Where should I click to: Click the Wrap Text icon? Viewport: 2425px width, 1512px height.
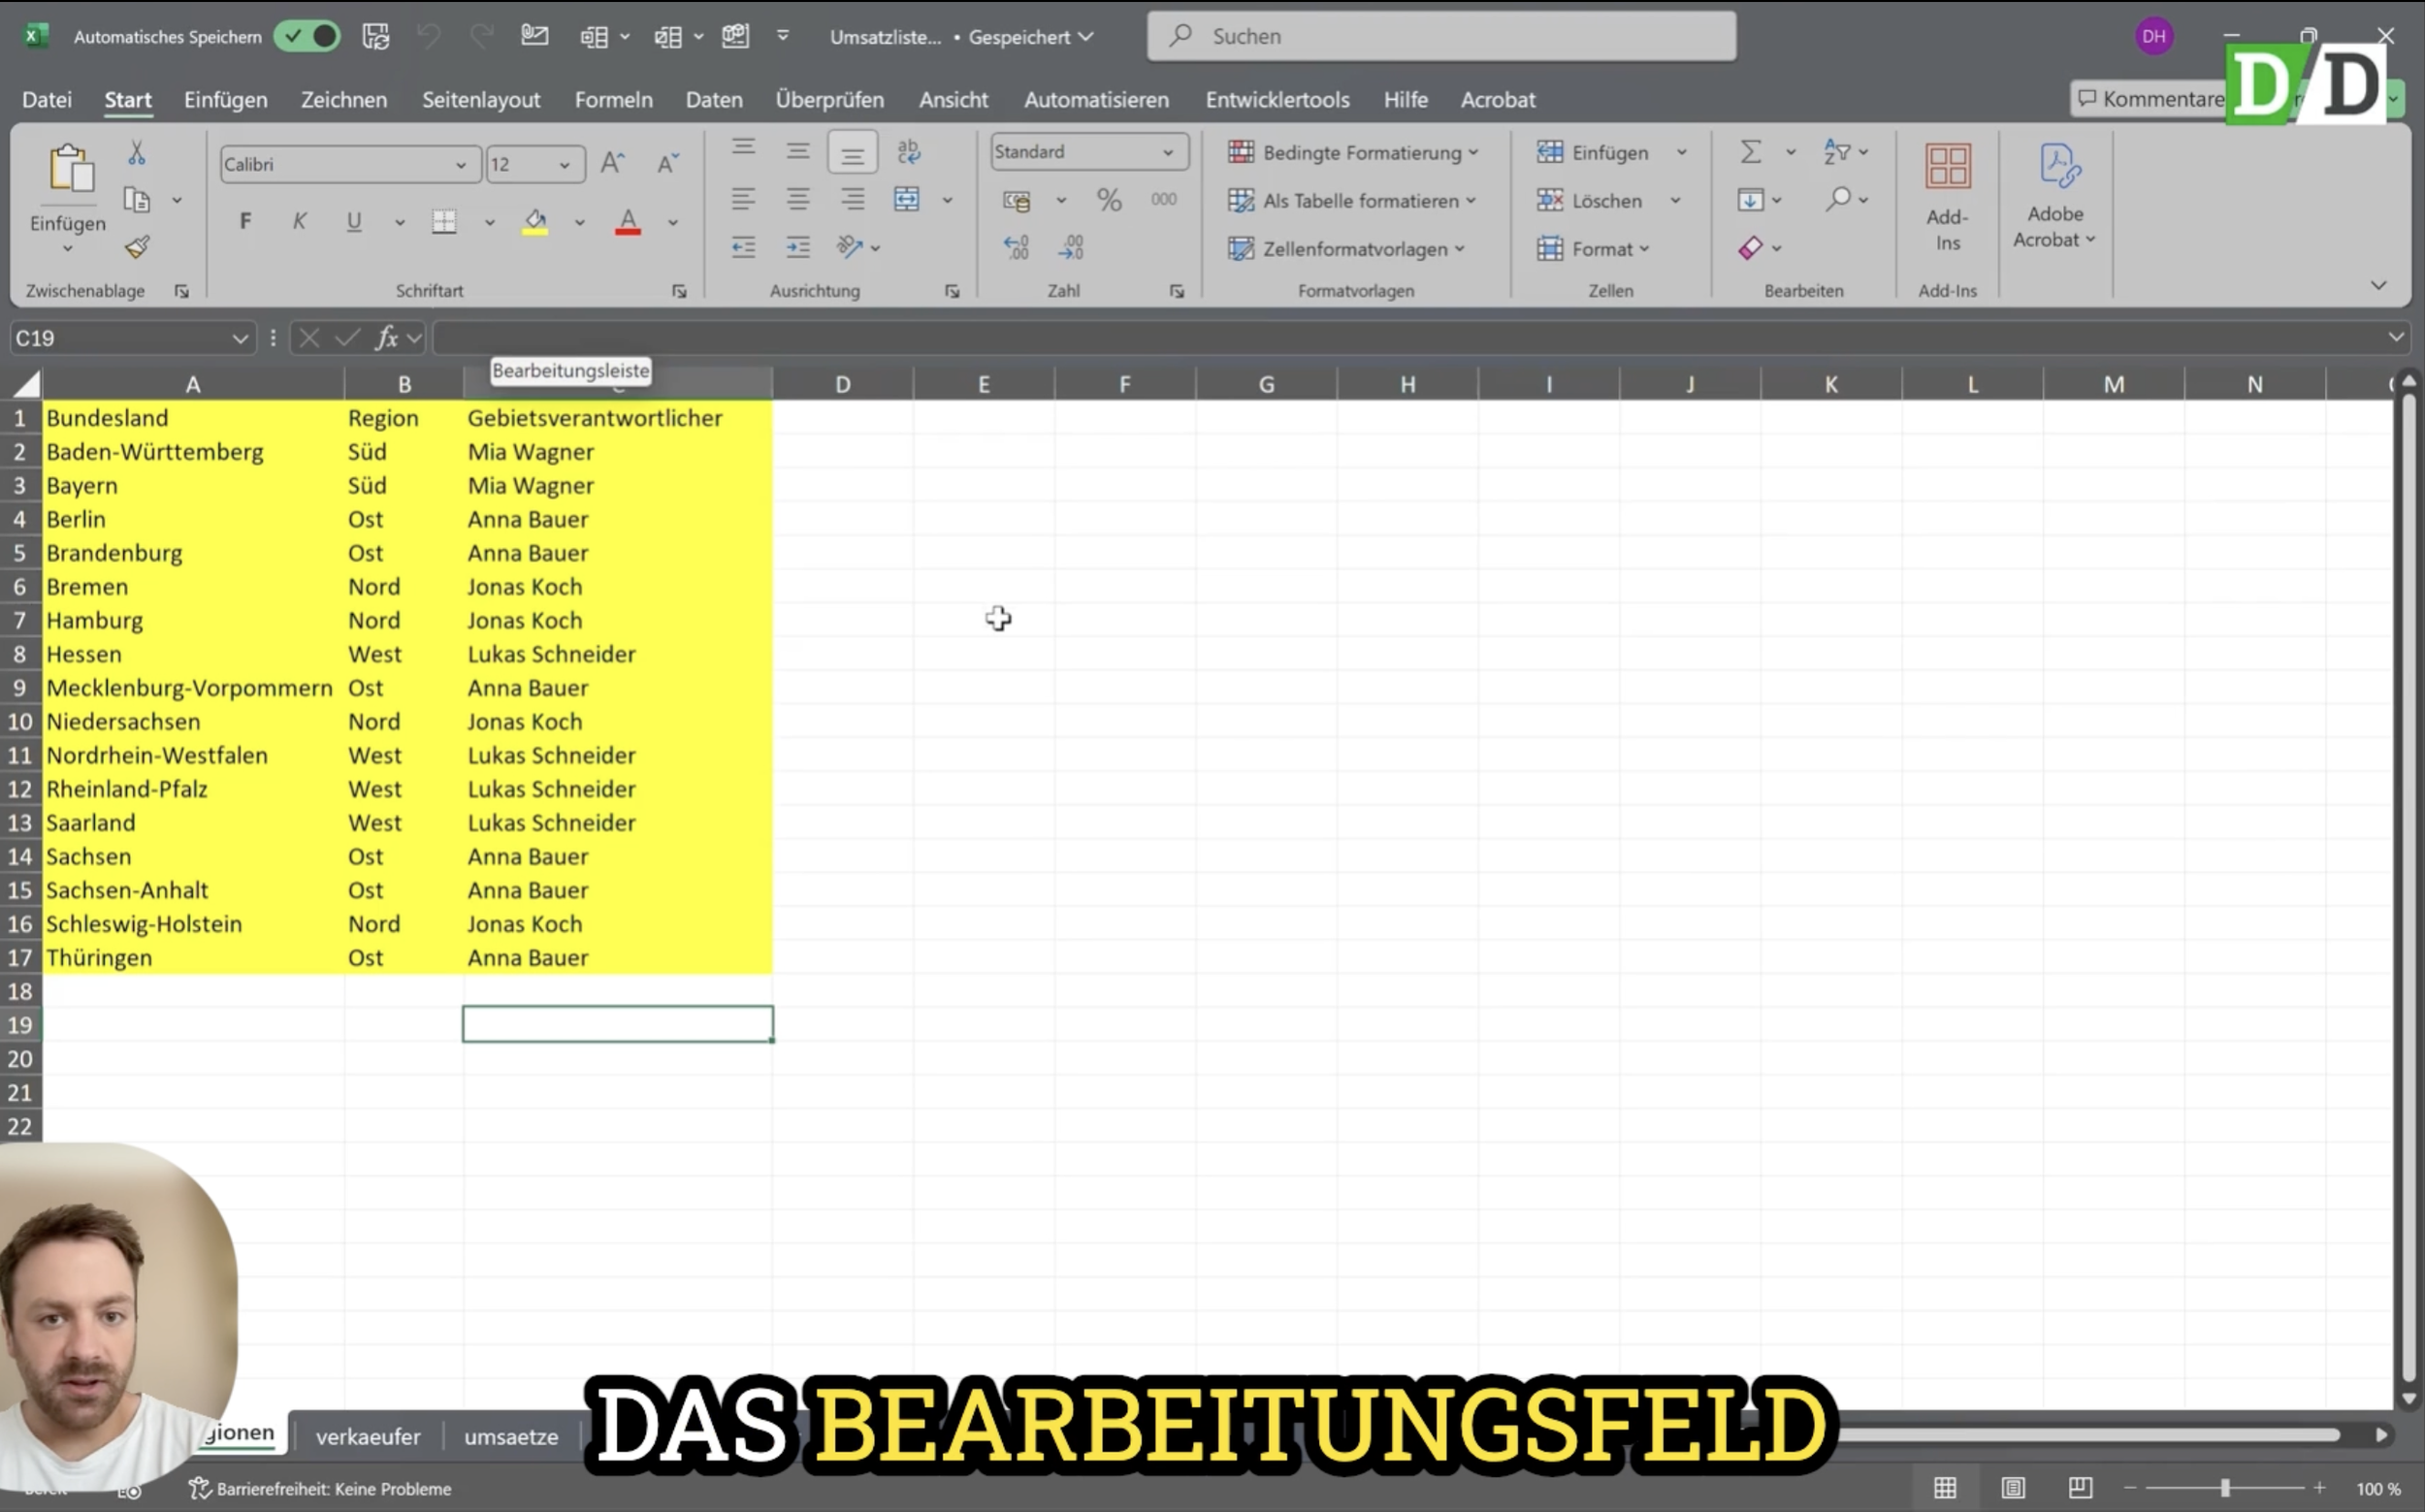(908, 151)
